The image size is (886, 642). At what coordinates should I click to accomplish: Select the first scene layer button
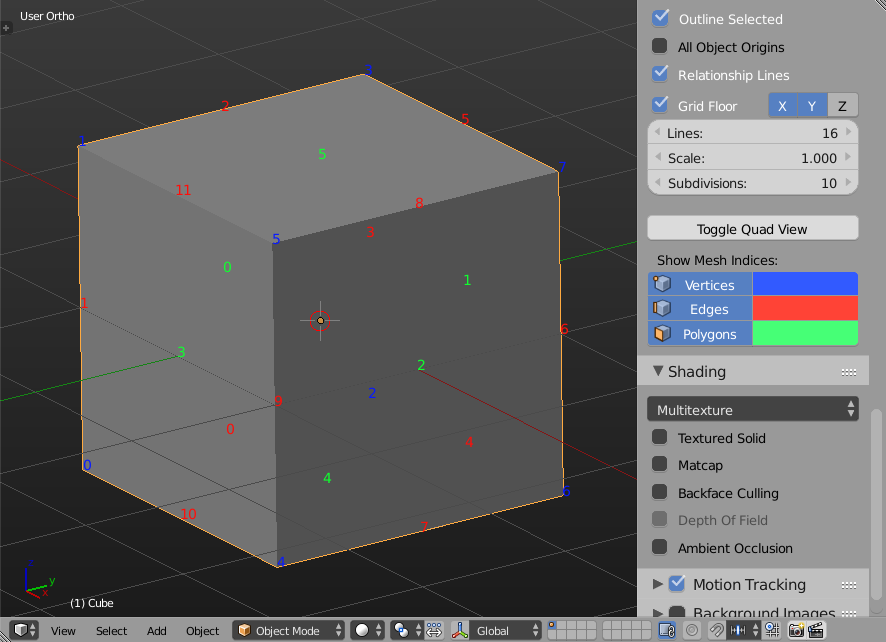(x=552, y=625)
